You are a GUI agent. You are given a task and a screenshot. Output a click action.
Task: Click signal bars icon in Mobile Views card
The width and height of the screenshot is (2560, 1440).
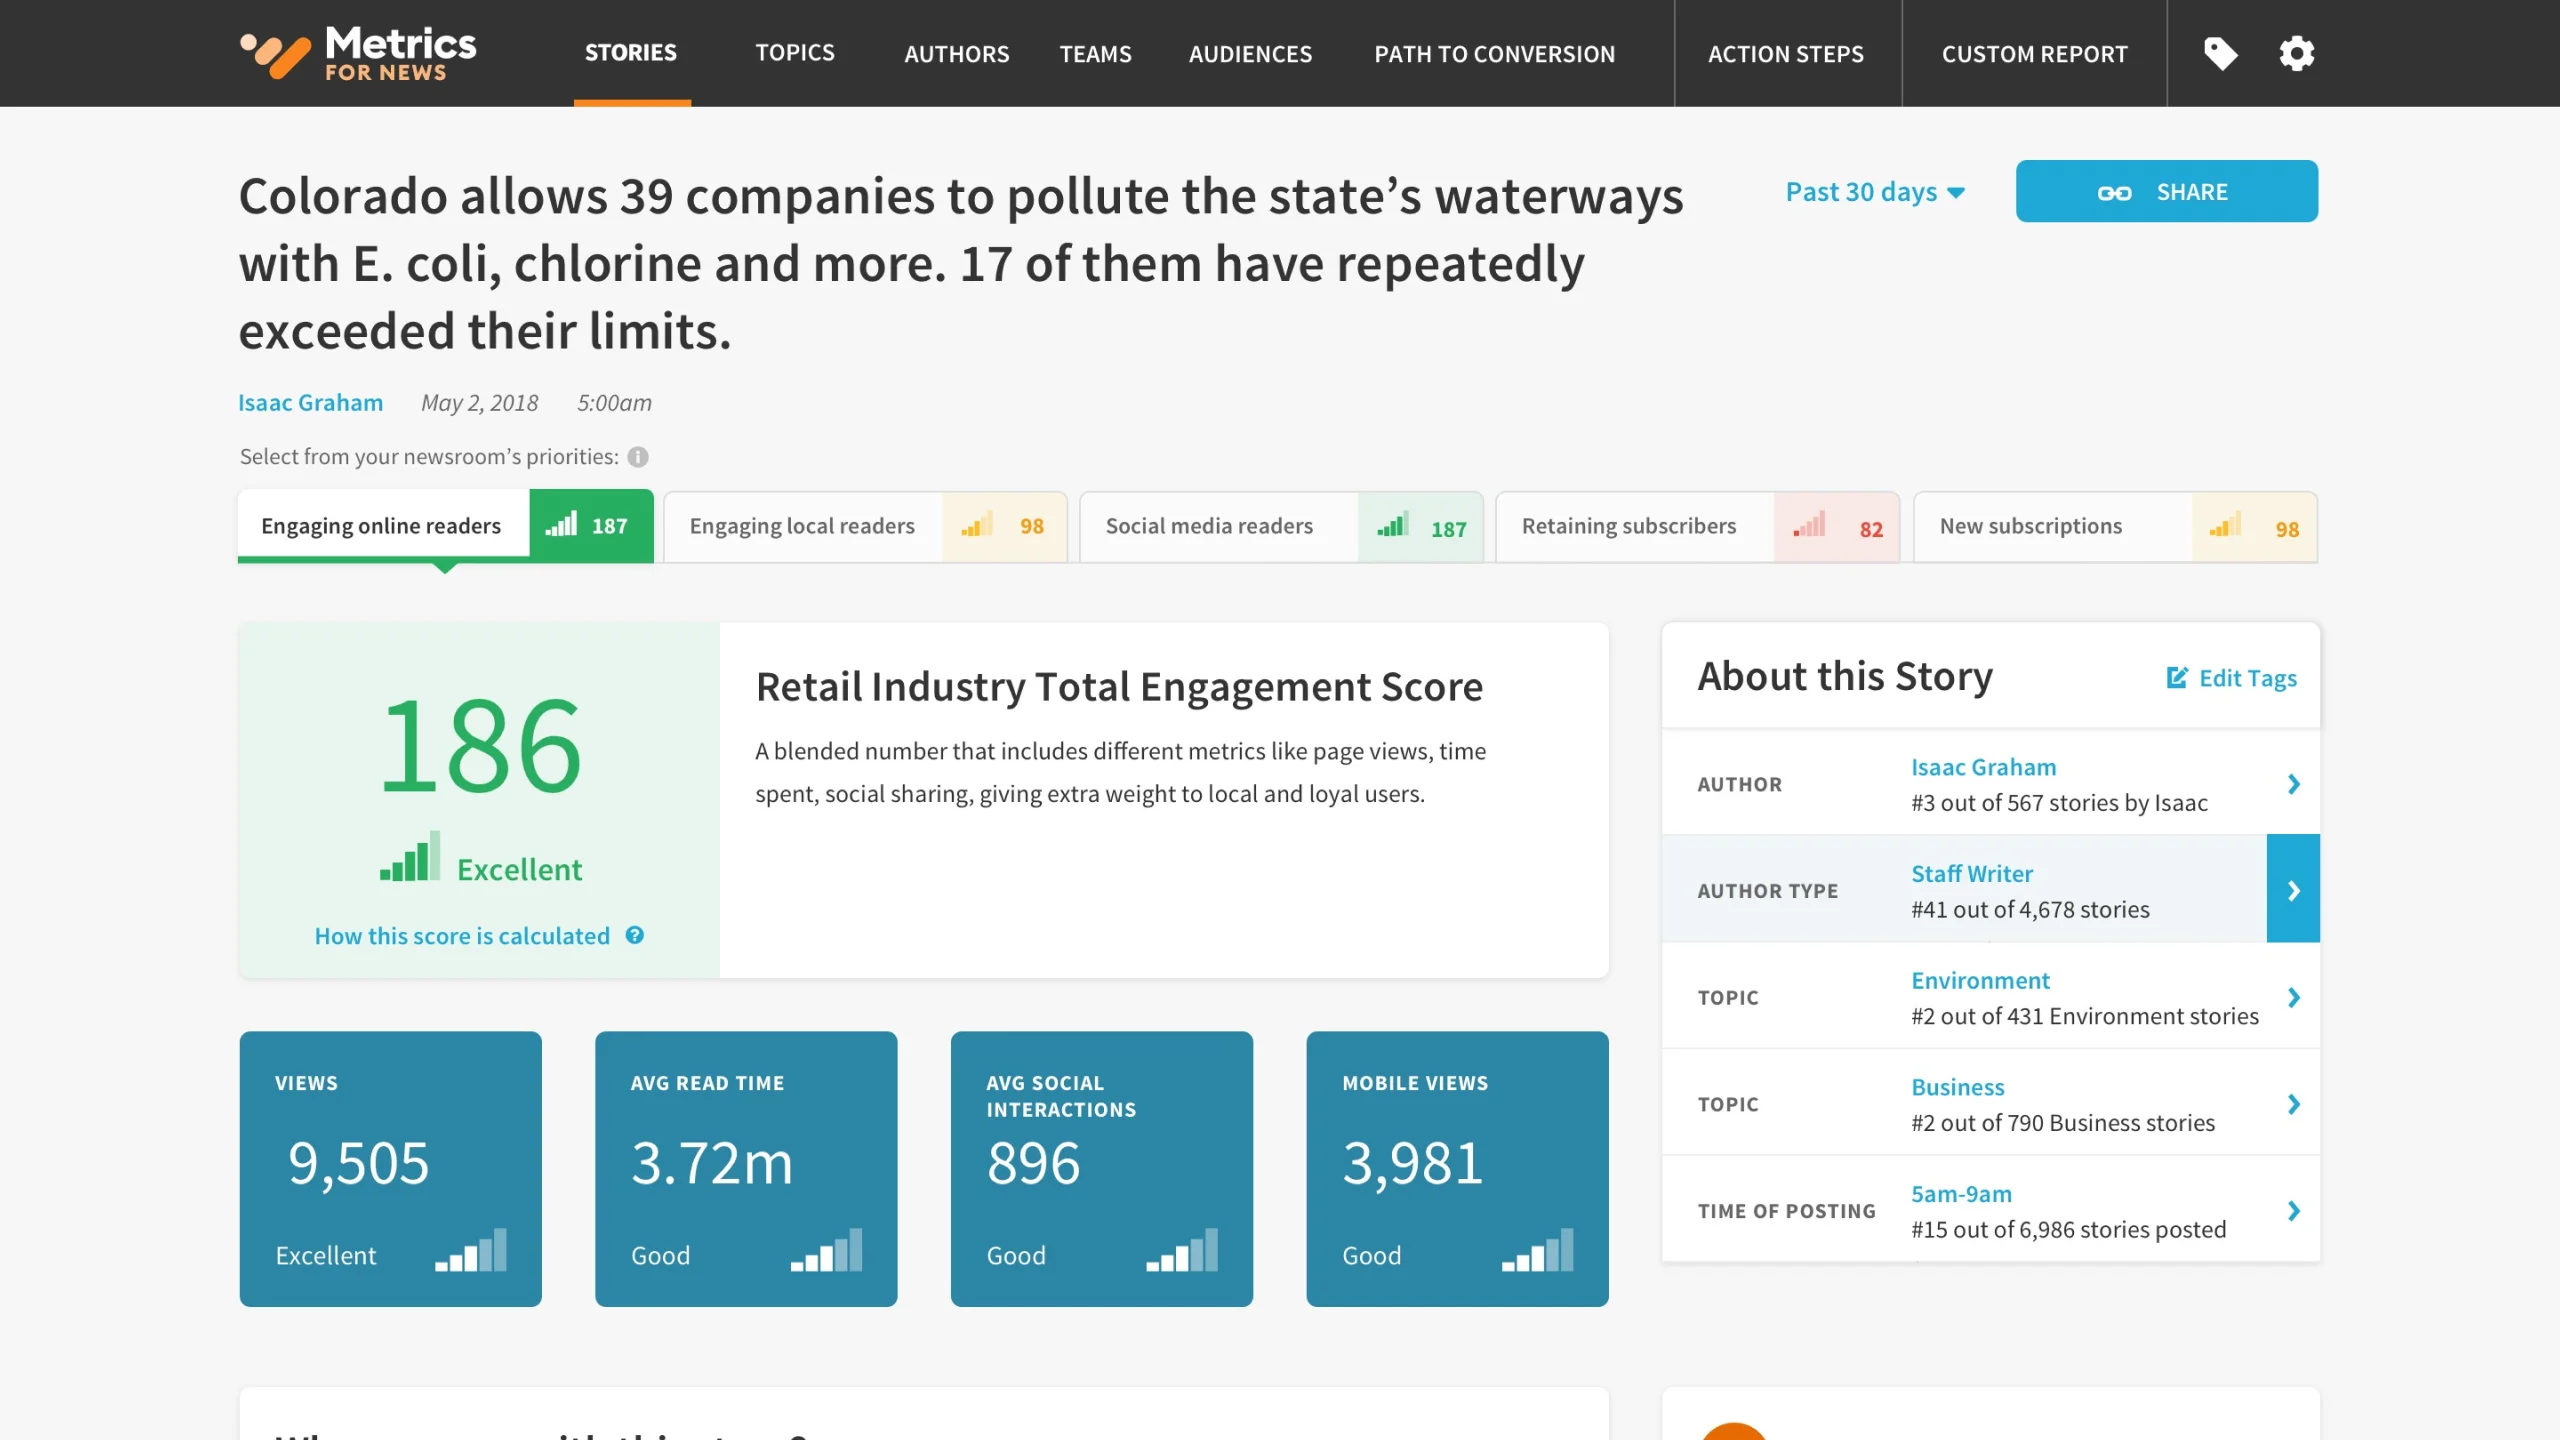click(1538, 1250)
